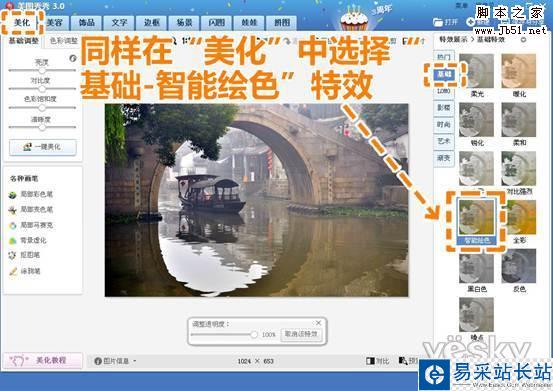Click the bridge photo on the canvas
553x391 pixels.
pos(256,200)
